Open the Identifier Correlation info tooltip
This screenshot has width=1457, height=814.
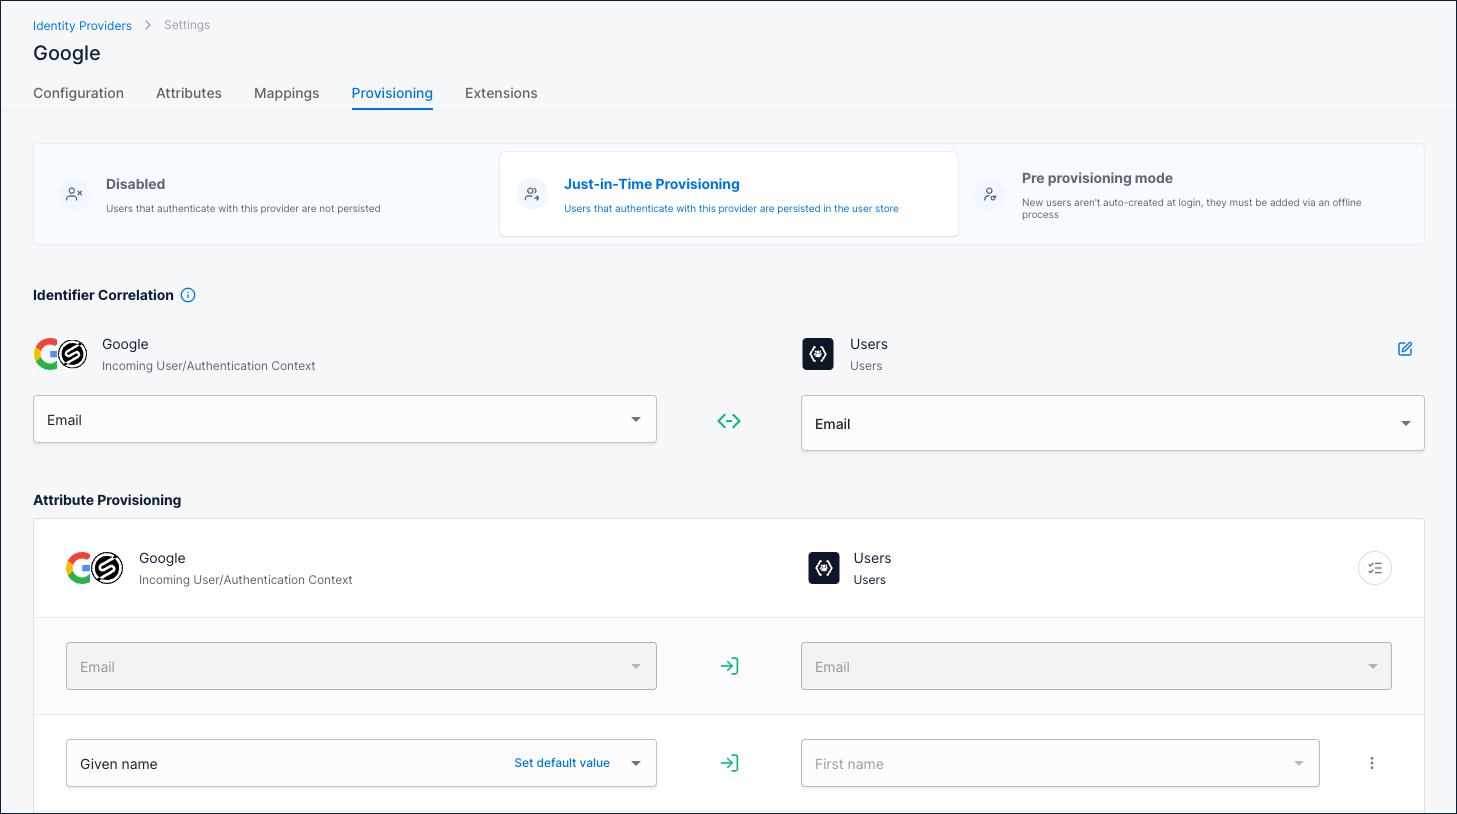coord(188,294)
